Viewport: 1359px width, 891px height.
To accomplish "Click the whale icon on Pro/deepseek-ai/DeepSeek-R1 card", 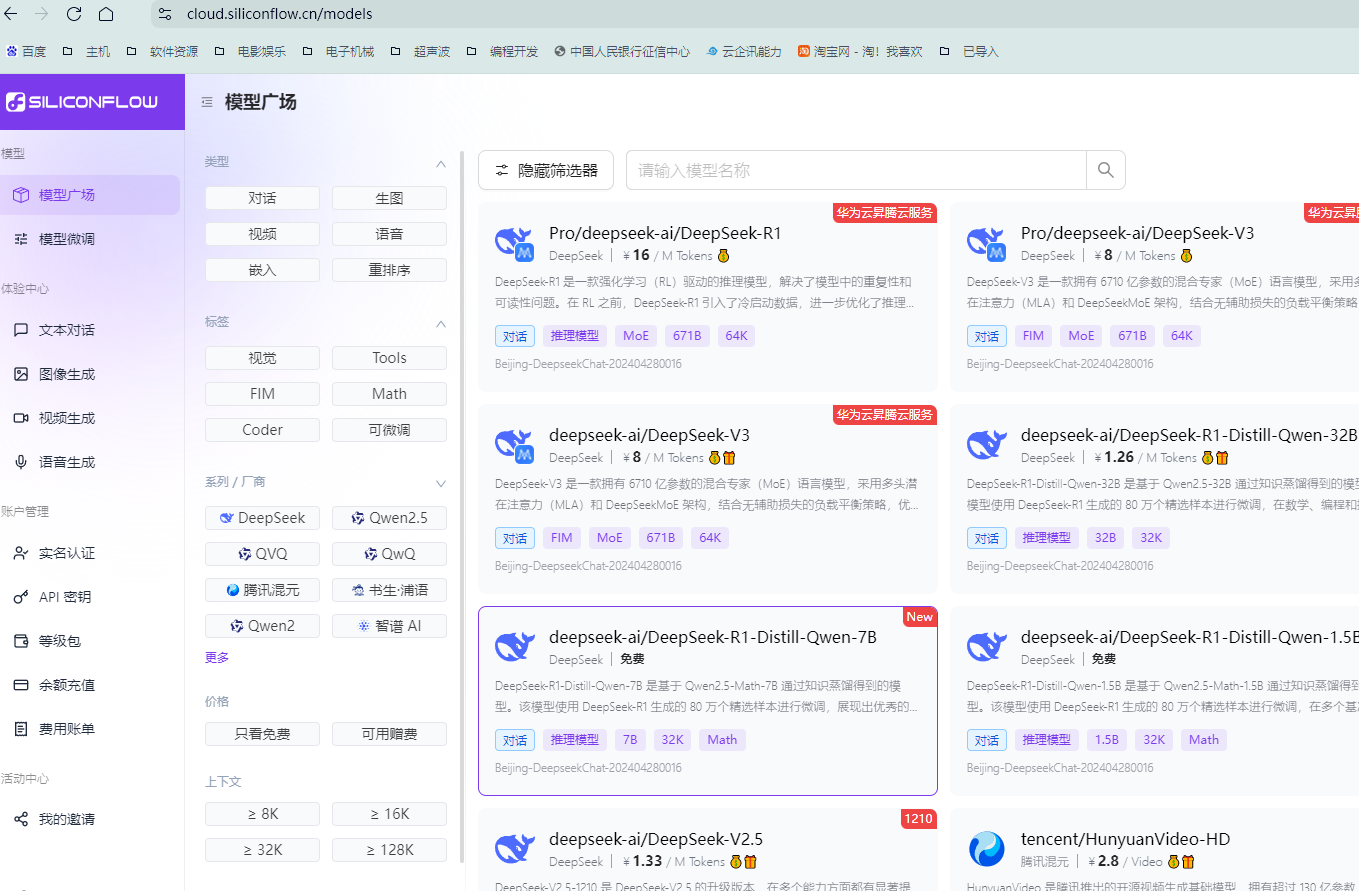I will [x=515, y=243].
